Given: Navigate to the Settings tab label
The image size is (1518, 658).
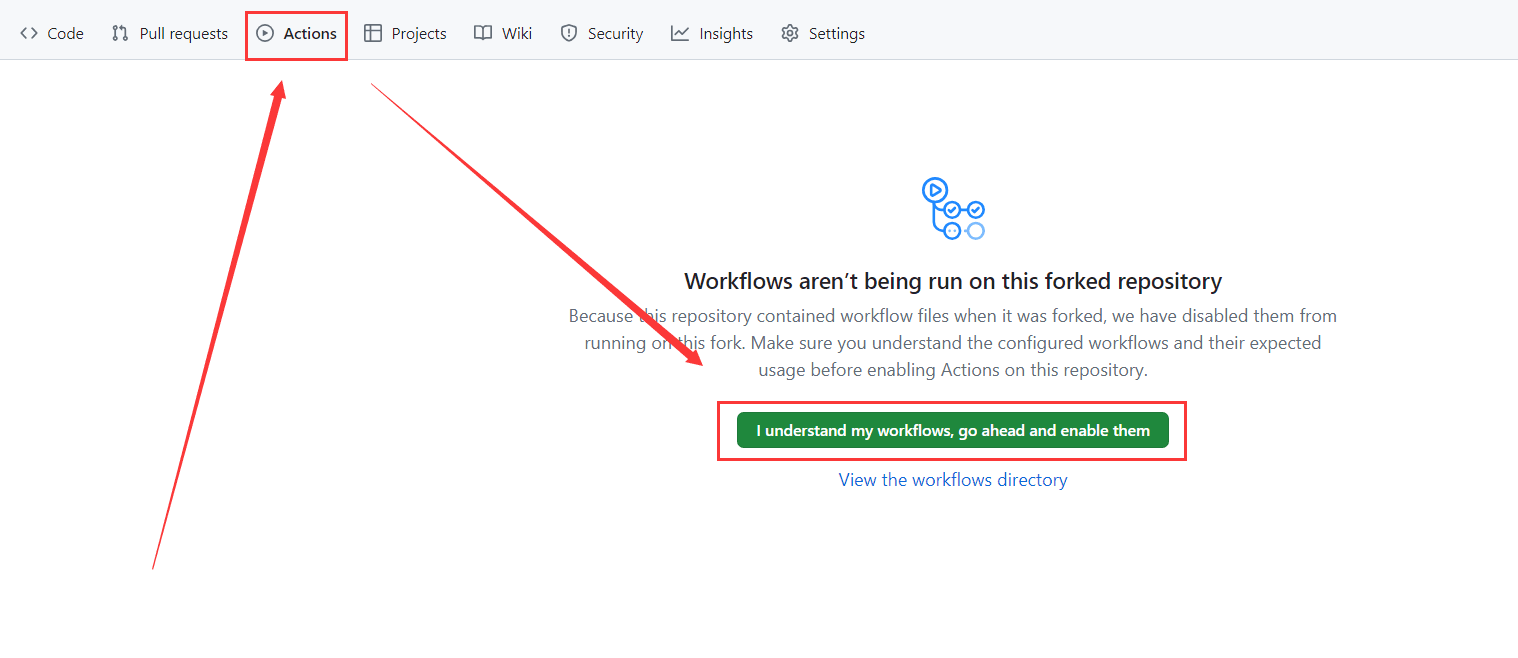Looking at the screenshot, I should [x=837, y=33].
